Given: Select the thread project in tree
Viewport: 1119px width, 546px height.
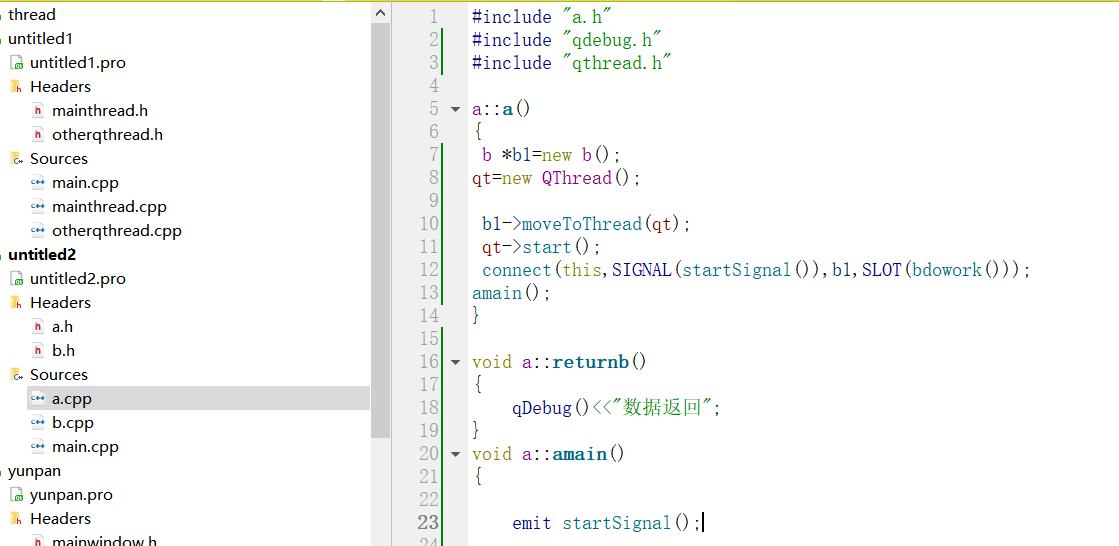Looking at the screenshot, I should coord(31,14).
